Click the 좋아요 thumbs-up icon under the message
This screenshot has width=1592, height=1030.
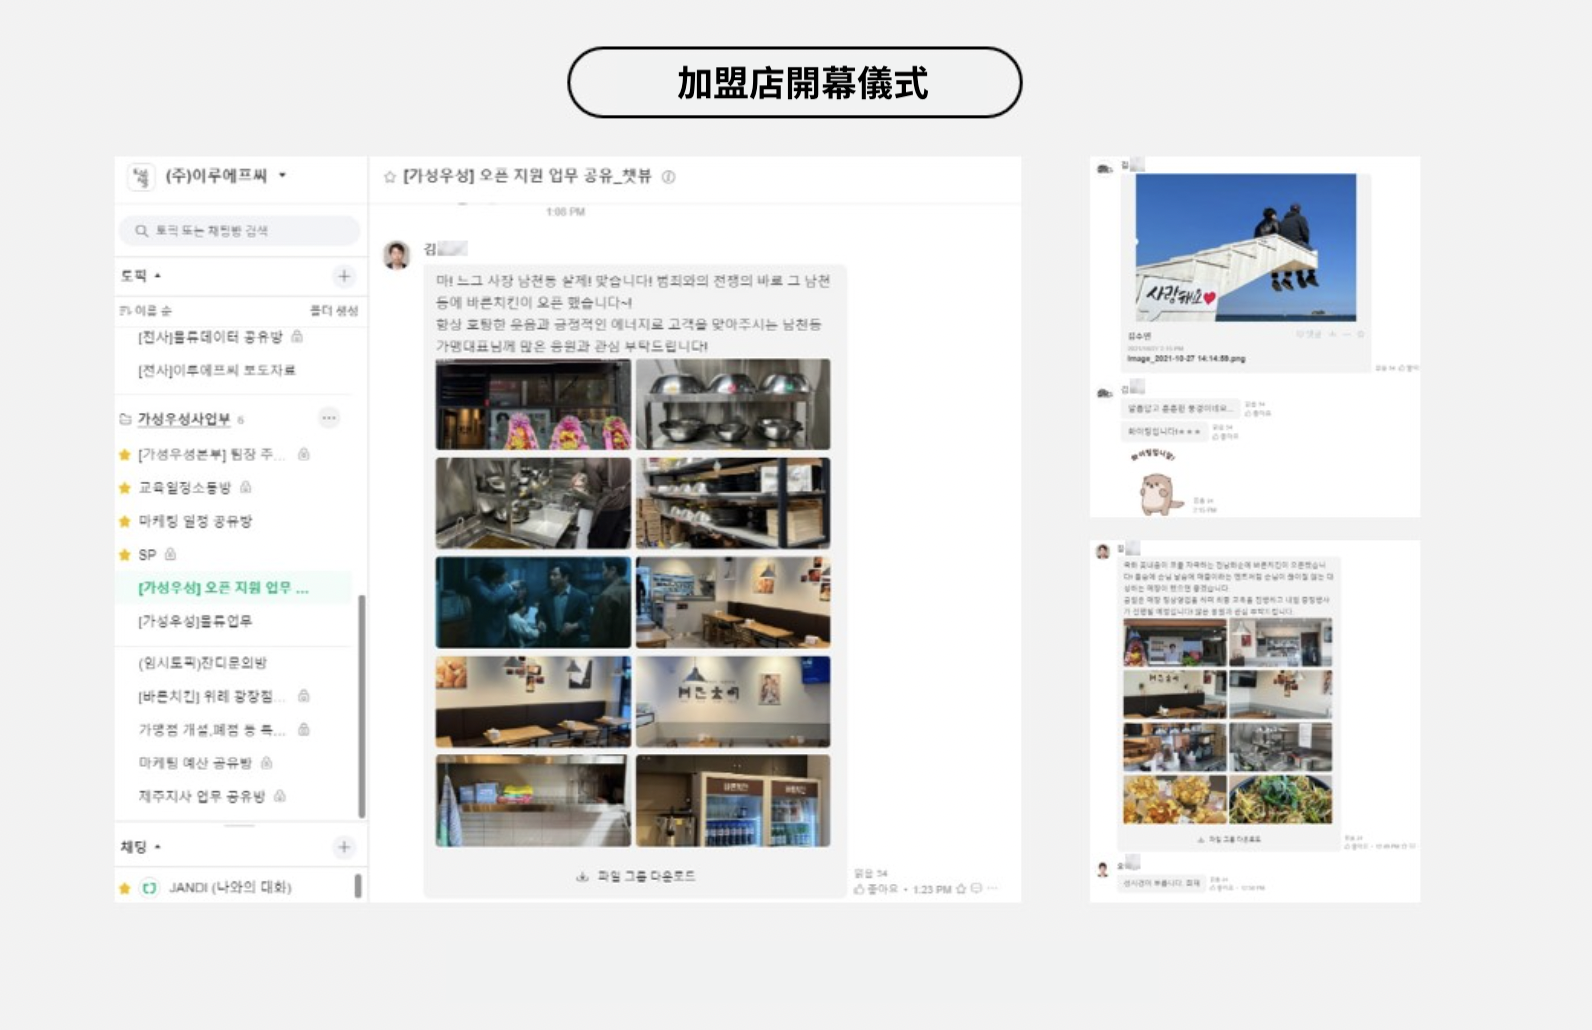[858, 889]
